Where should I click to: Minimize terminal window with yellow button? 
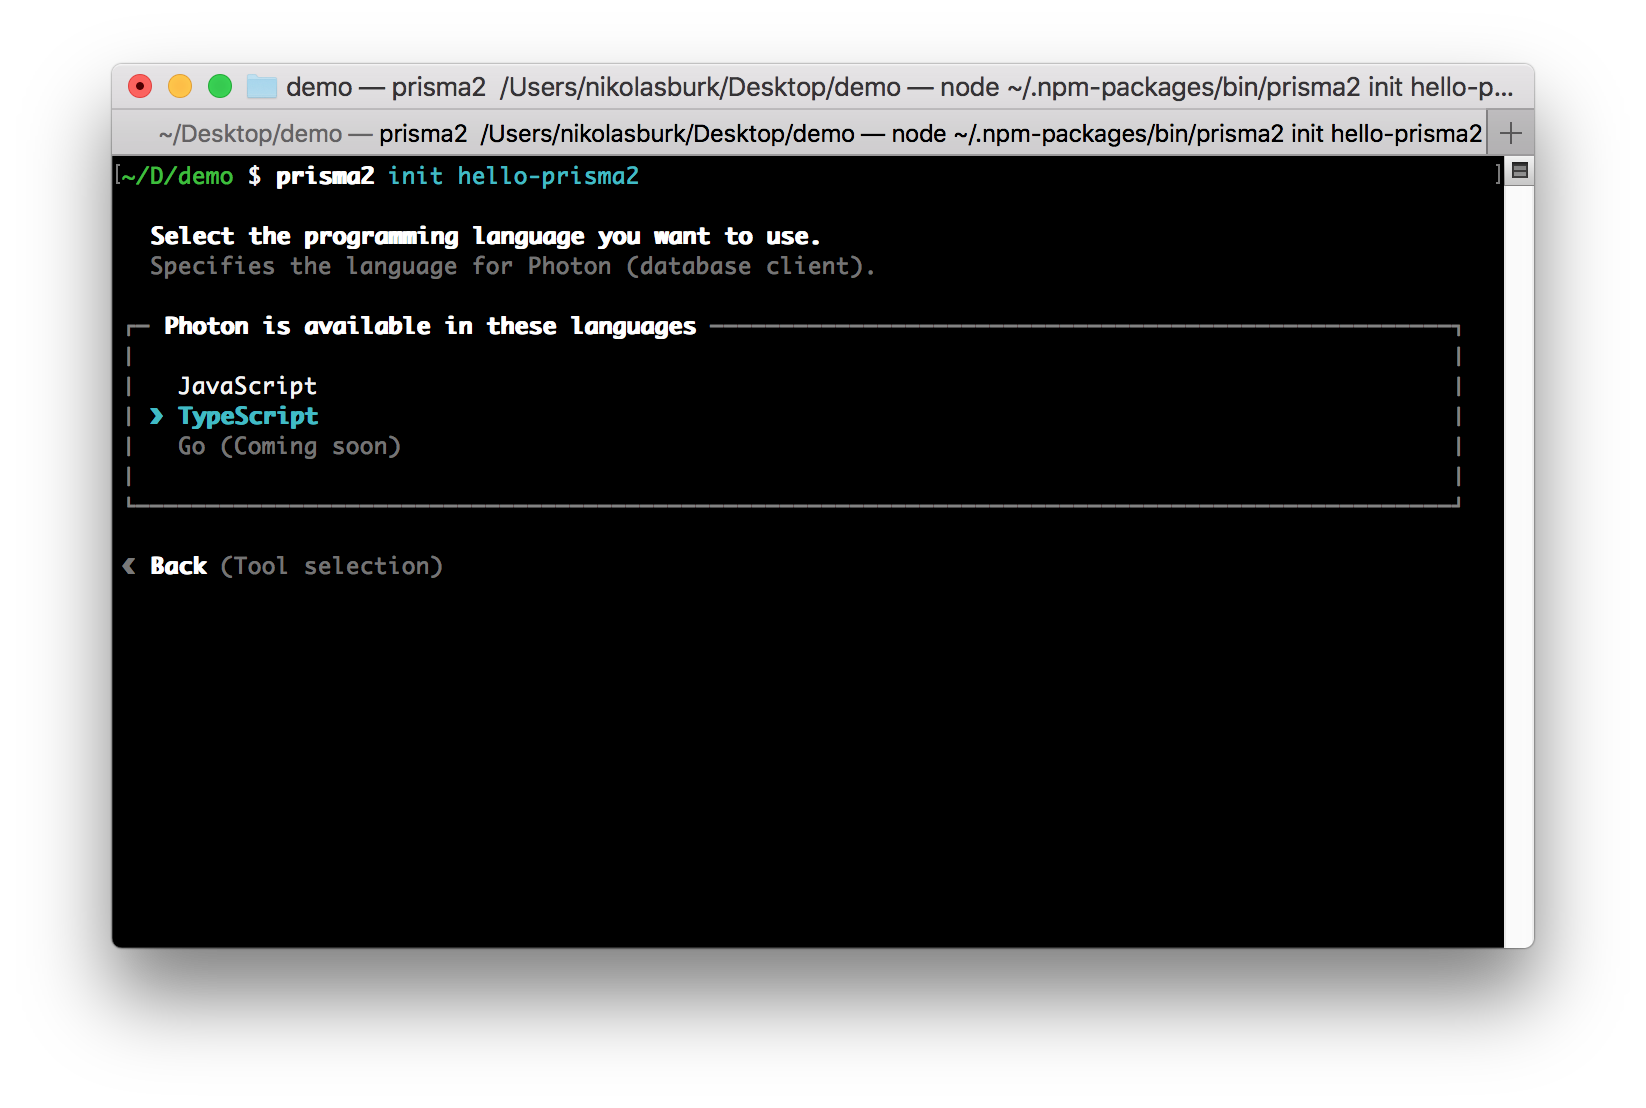180,87
